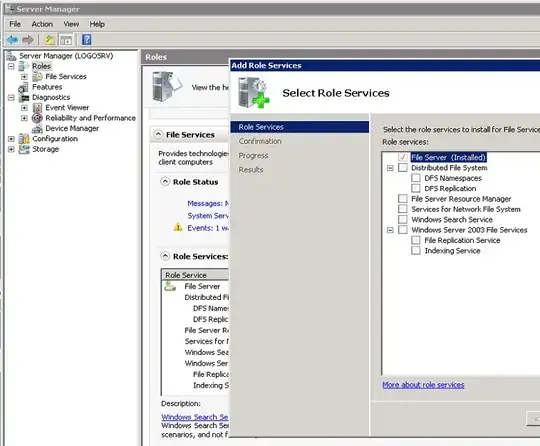Collapse the Role Services section chevron
Image resolution: width=540 pixels, height=446 pixels.
pyautogui.click(x=165, y=256)
